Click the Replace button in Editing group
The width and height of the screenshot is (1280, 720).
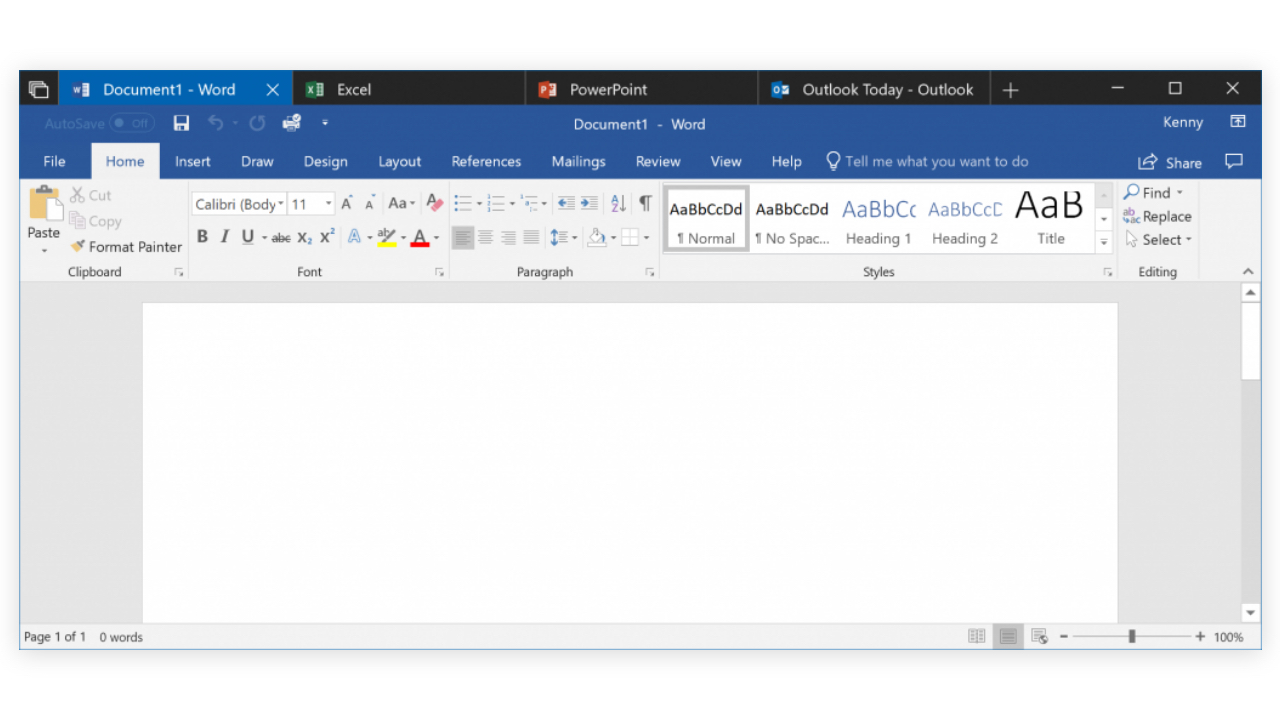pyautogui.click(x=1157, y=216)
